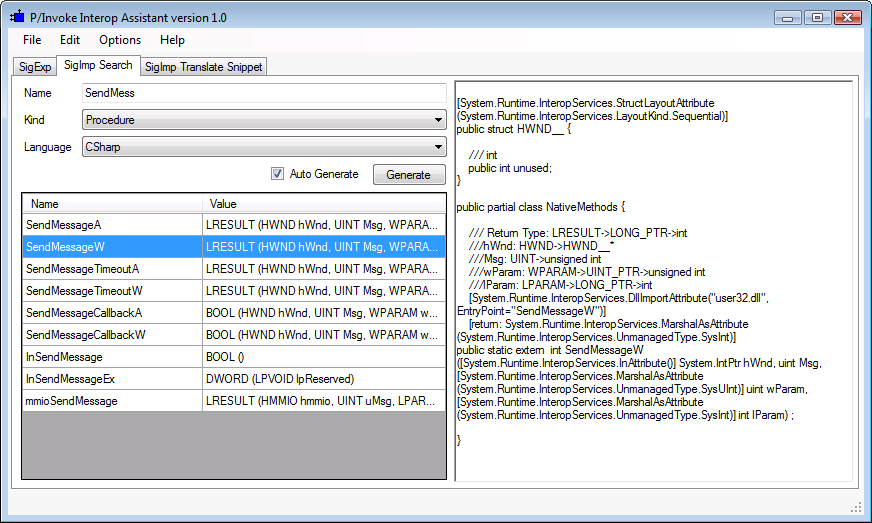Select the SendMessageCallbackA row
Image resolution: width=872 pixels, height=523 pixels.
(x=112, y=313)
